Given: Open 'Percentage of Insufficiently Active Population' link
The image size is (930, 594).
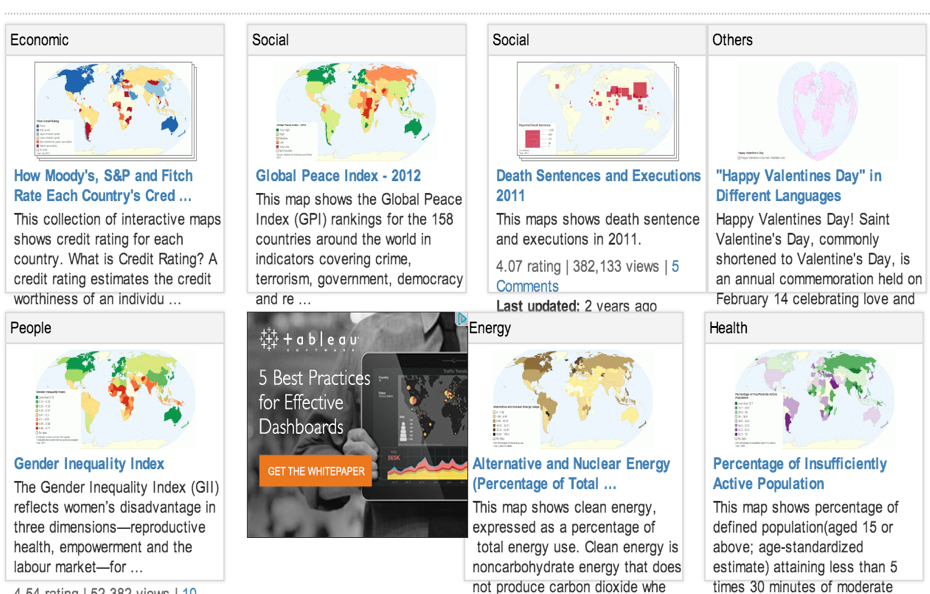Looking at the screenshot, I should click(x=800, y=474).
